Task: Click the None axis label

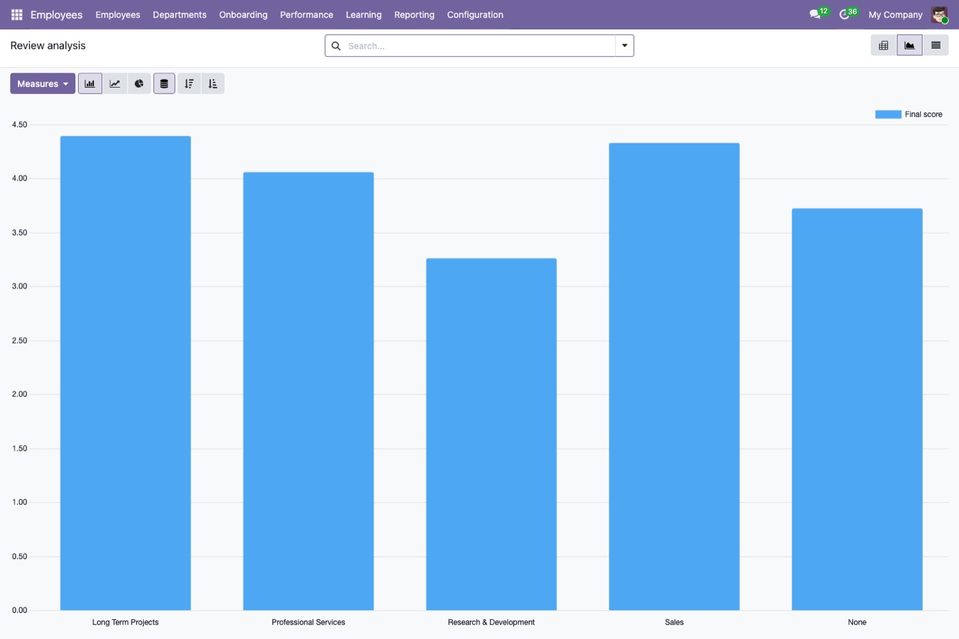Action: (x=857, y=622)
